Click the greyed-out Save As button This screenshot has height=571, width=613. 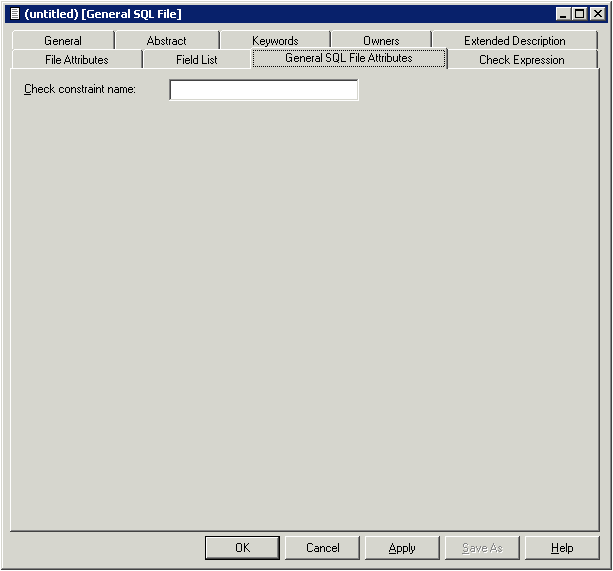point(482,548)
